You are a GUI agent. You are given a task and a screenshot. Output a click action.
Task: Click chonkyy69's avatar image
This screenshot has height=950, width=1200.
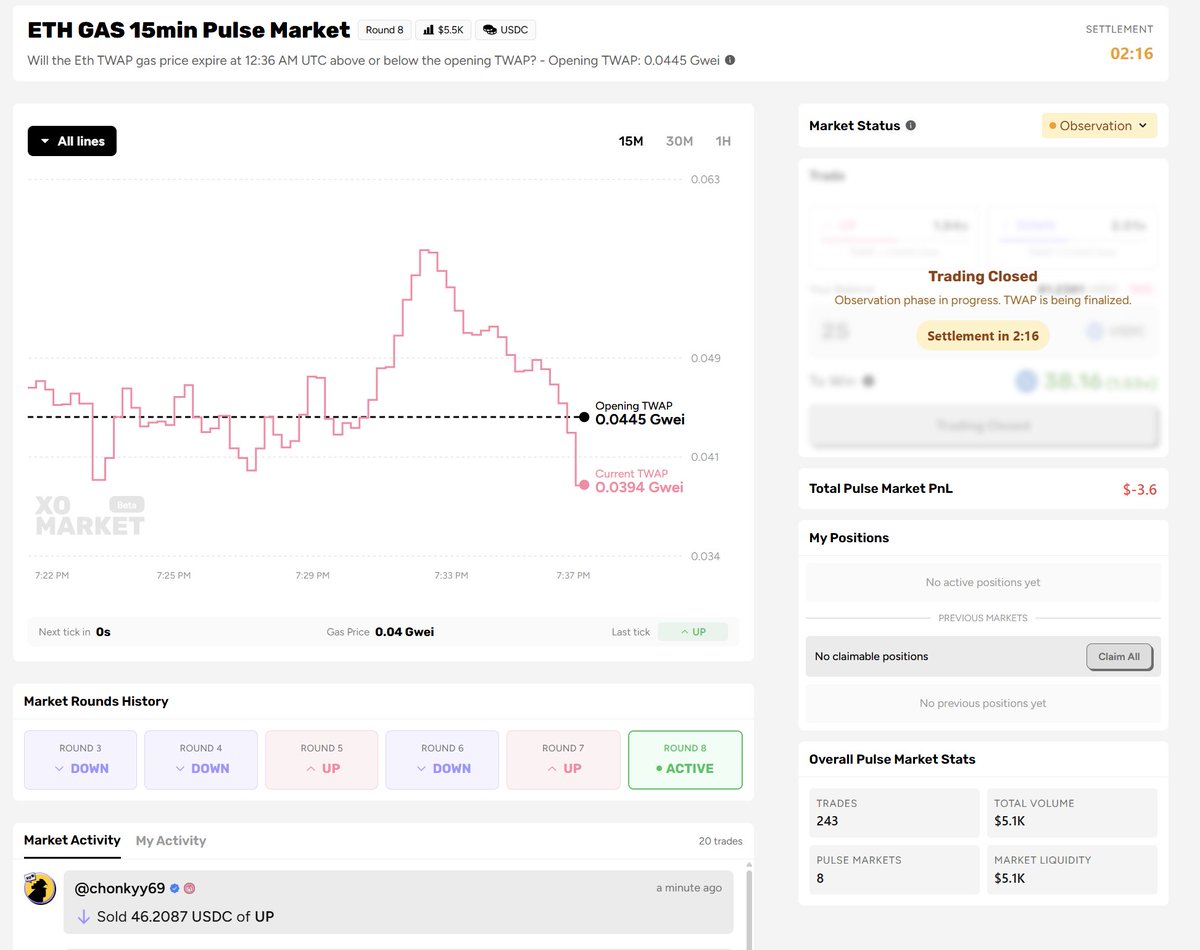click(x=40, y=888)
